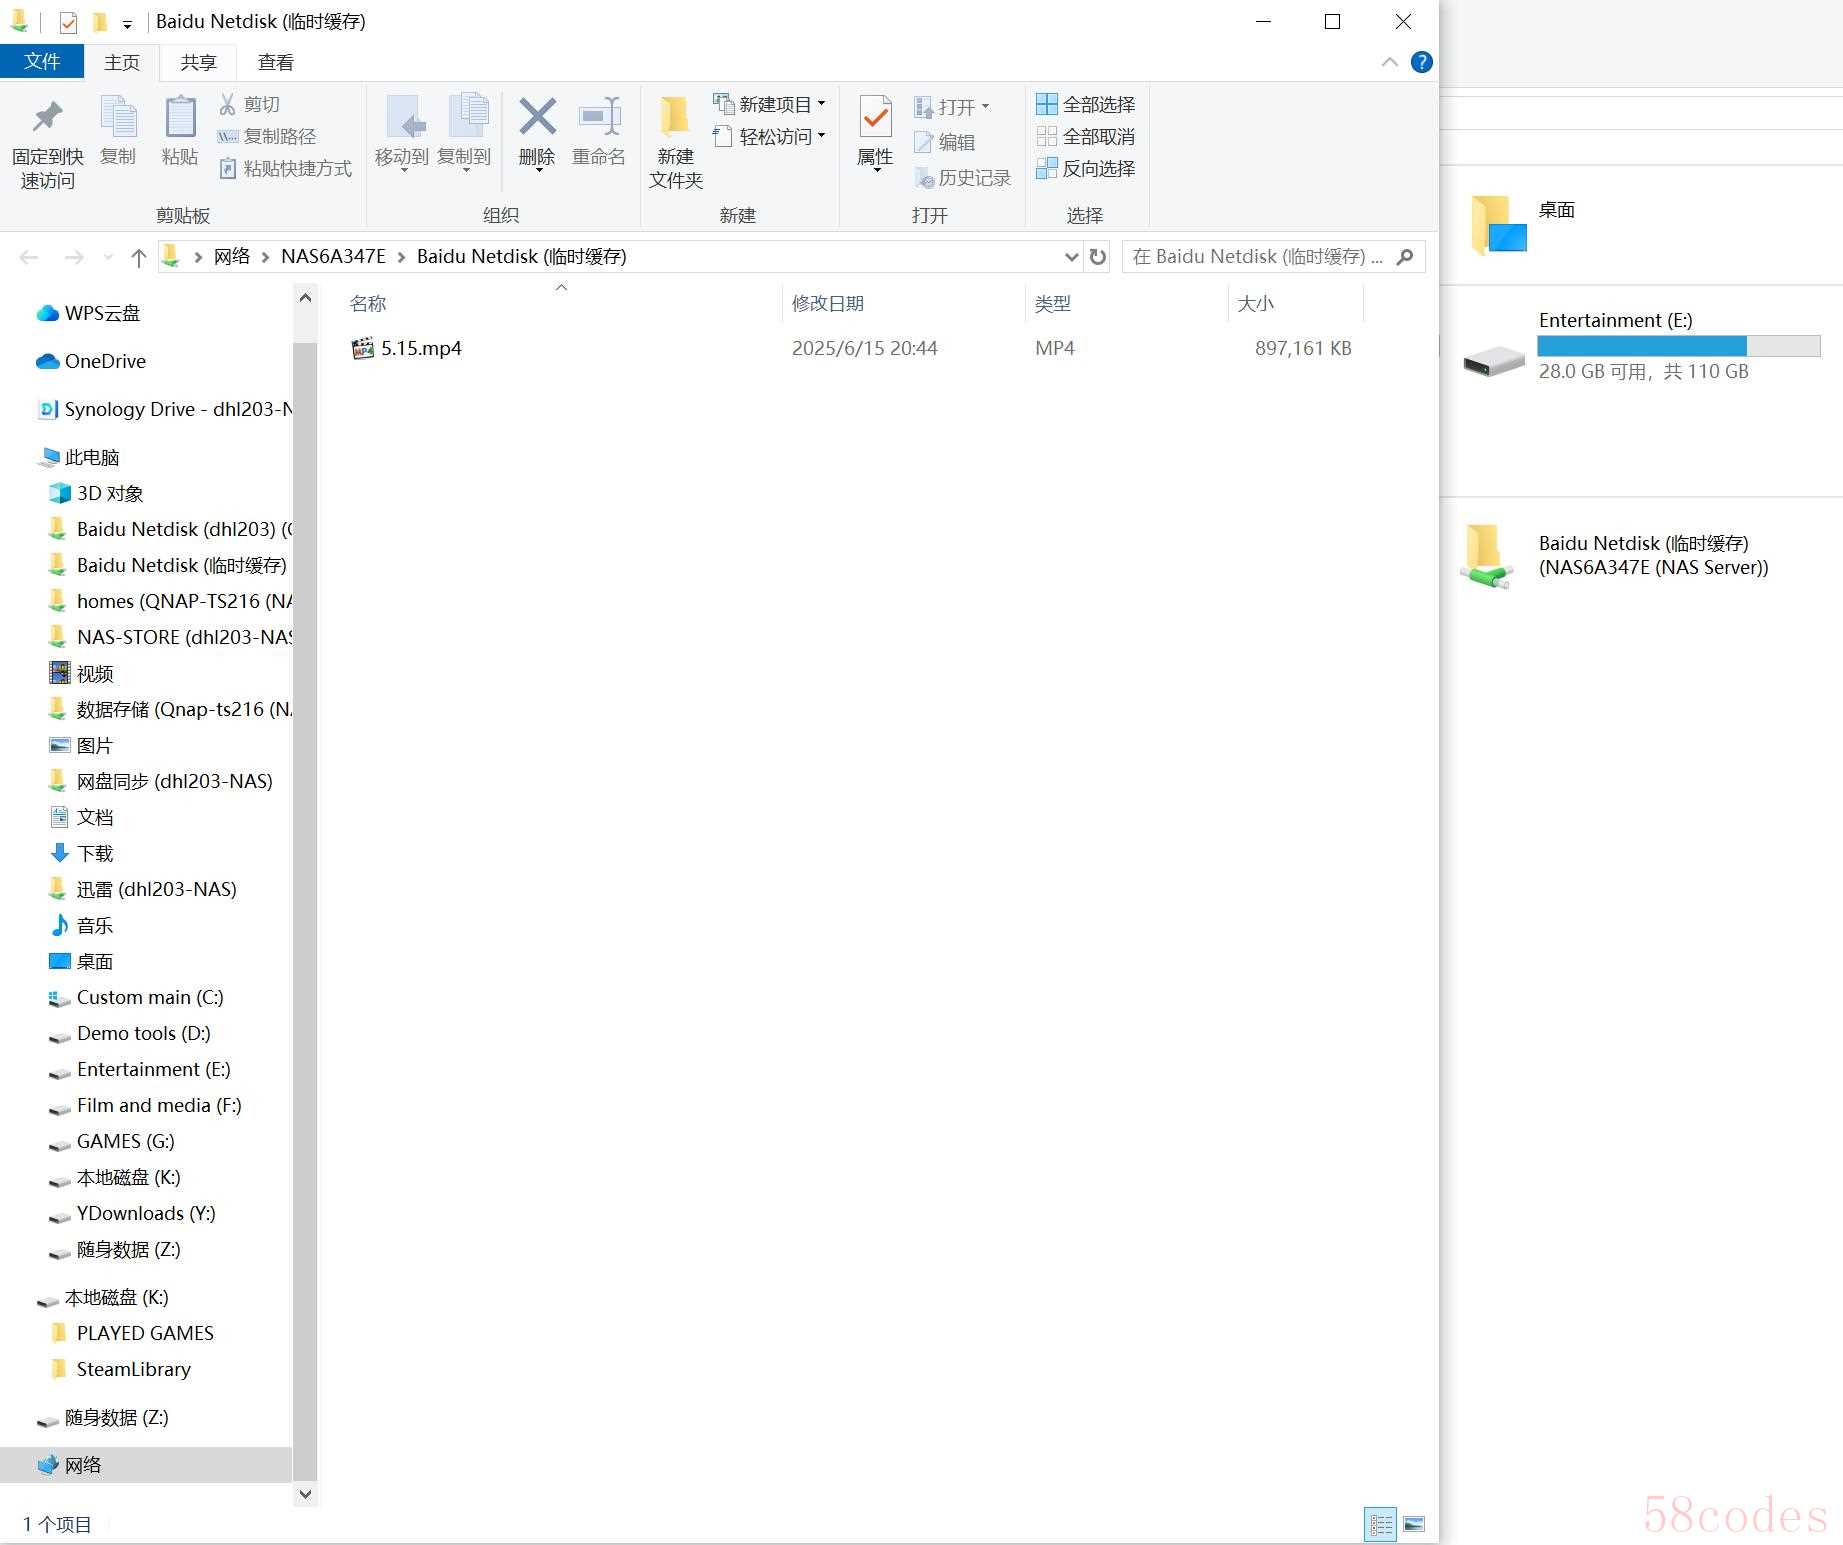1843x1545 pixels.
Task: Open PLAYED GAMES folder in the tree
Action: (x=131, y=1333)
